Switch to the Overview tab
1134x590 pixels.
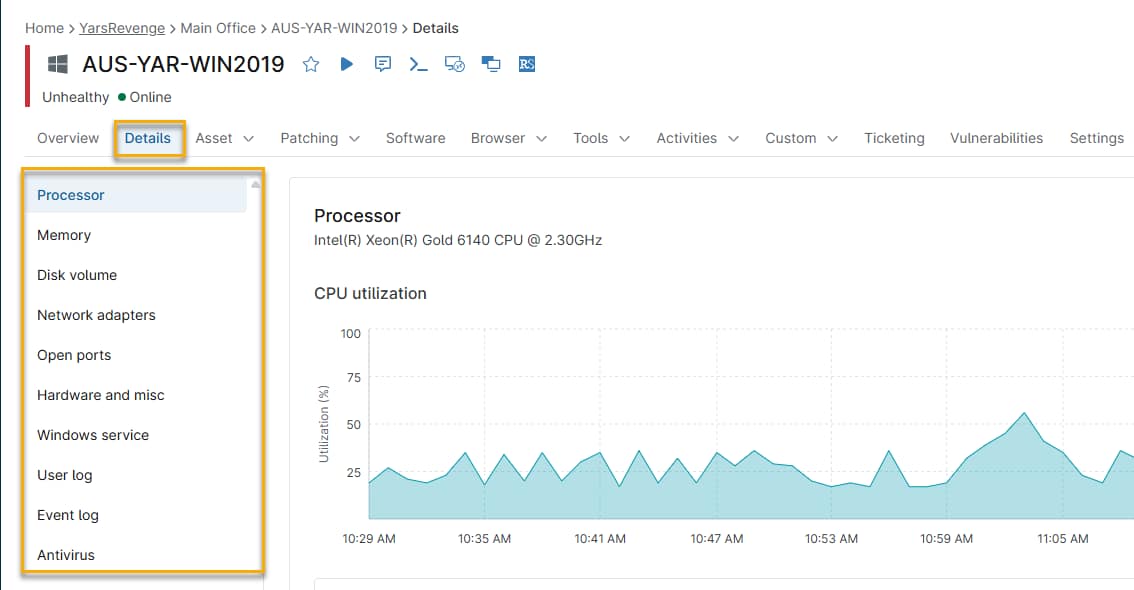coord(68,138)
